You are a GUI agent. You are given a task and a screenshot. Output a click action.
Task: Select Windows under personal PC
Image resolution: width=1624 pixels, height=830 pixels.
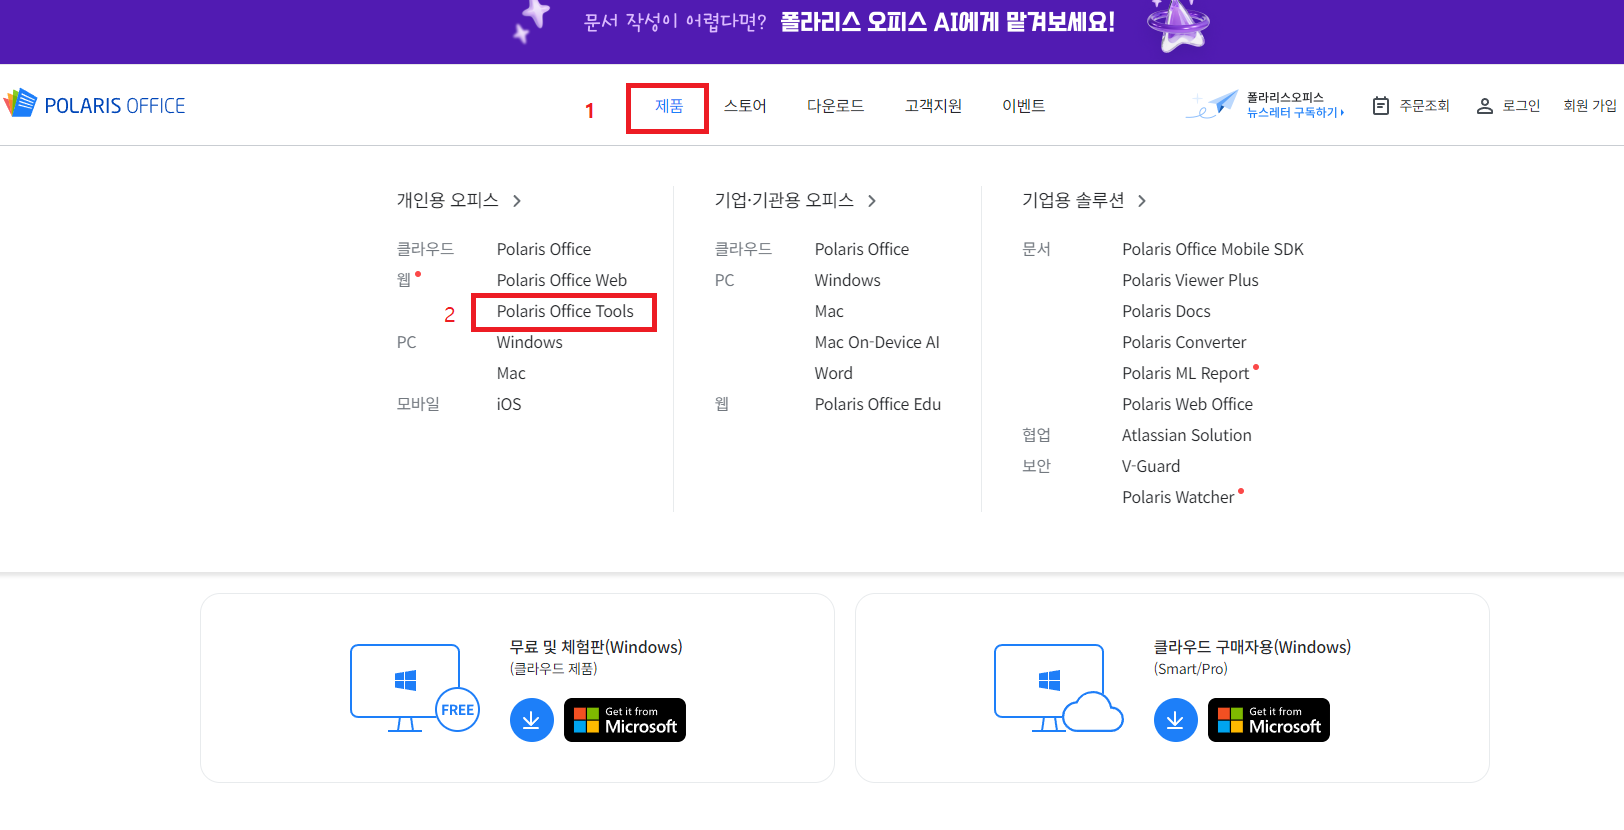530,342
